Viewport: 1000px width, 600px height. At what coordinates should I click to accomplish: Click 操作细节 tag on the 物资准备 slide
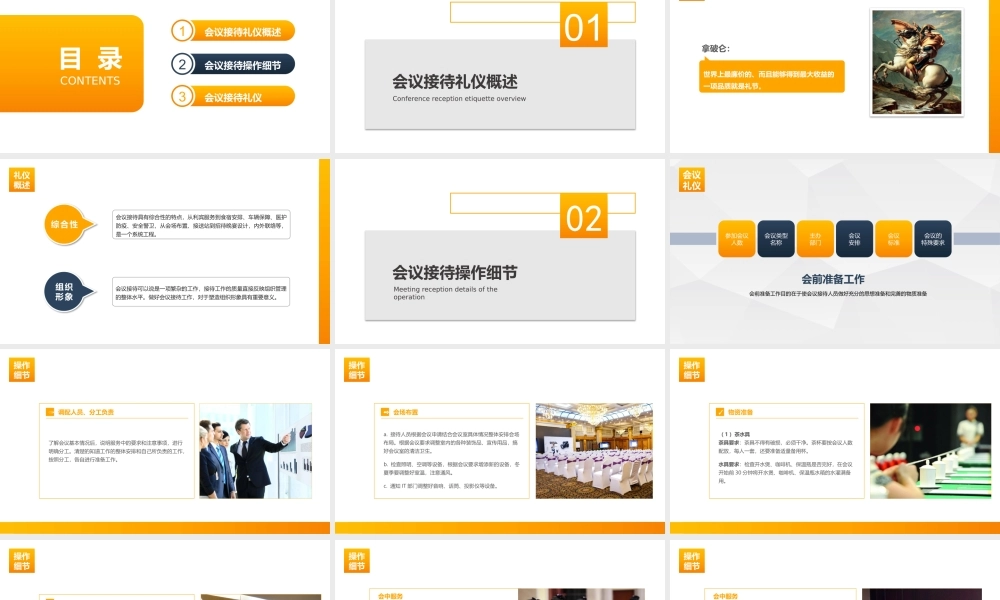coord(691,370)
